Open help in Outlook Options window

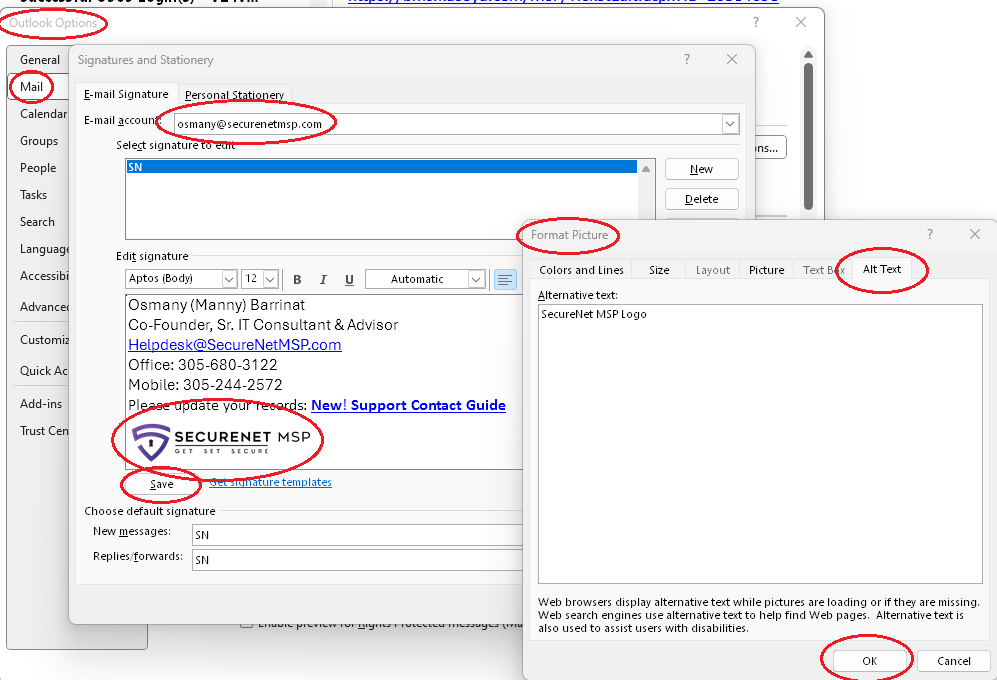coord(755,22)
